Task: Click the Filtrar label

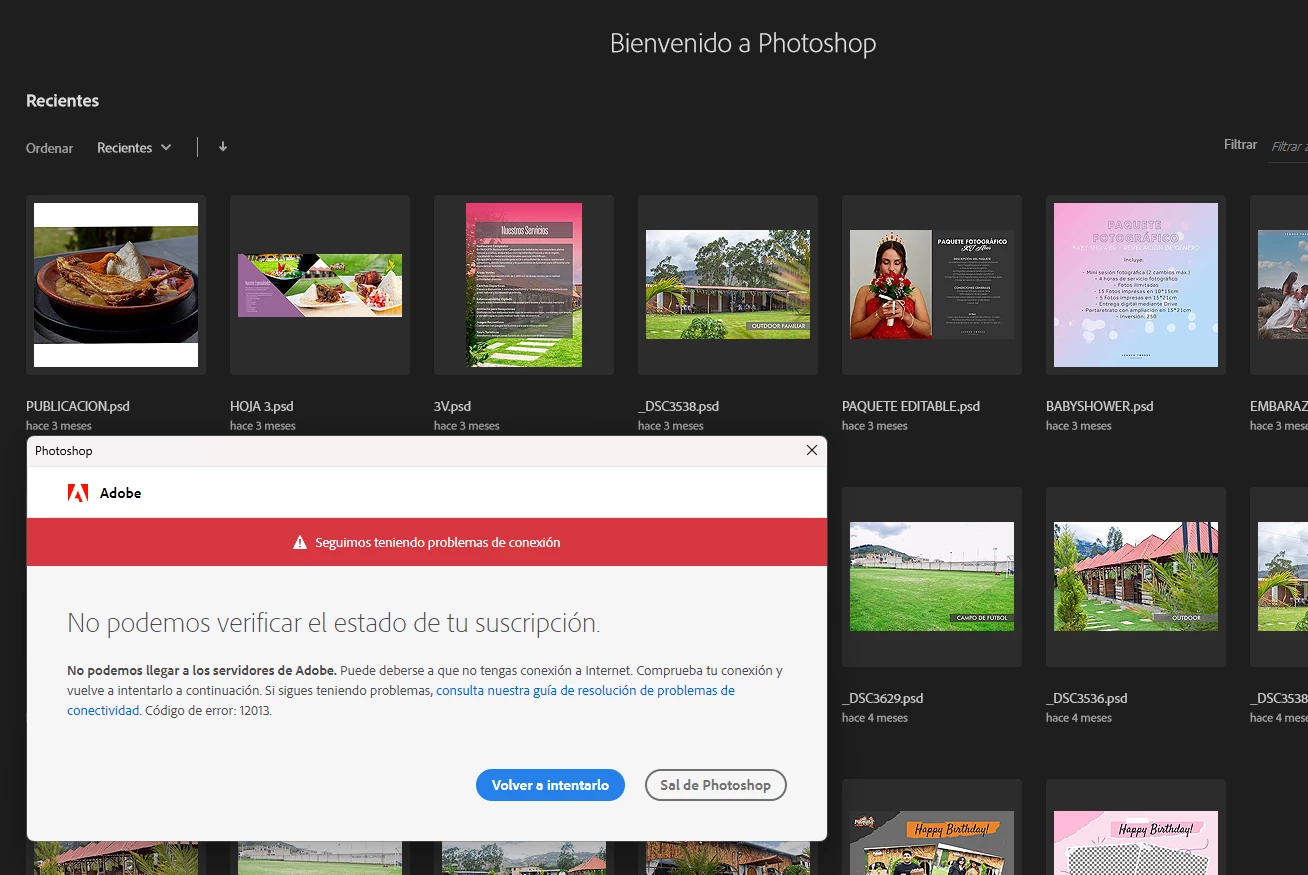Action: (1241, 145)
